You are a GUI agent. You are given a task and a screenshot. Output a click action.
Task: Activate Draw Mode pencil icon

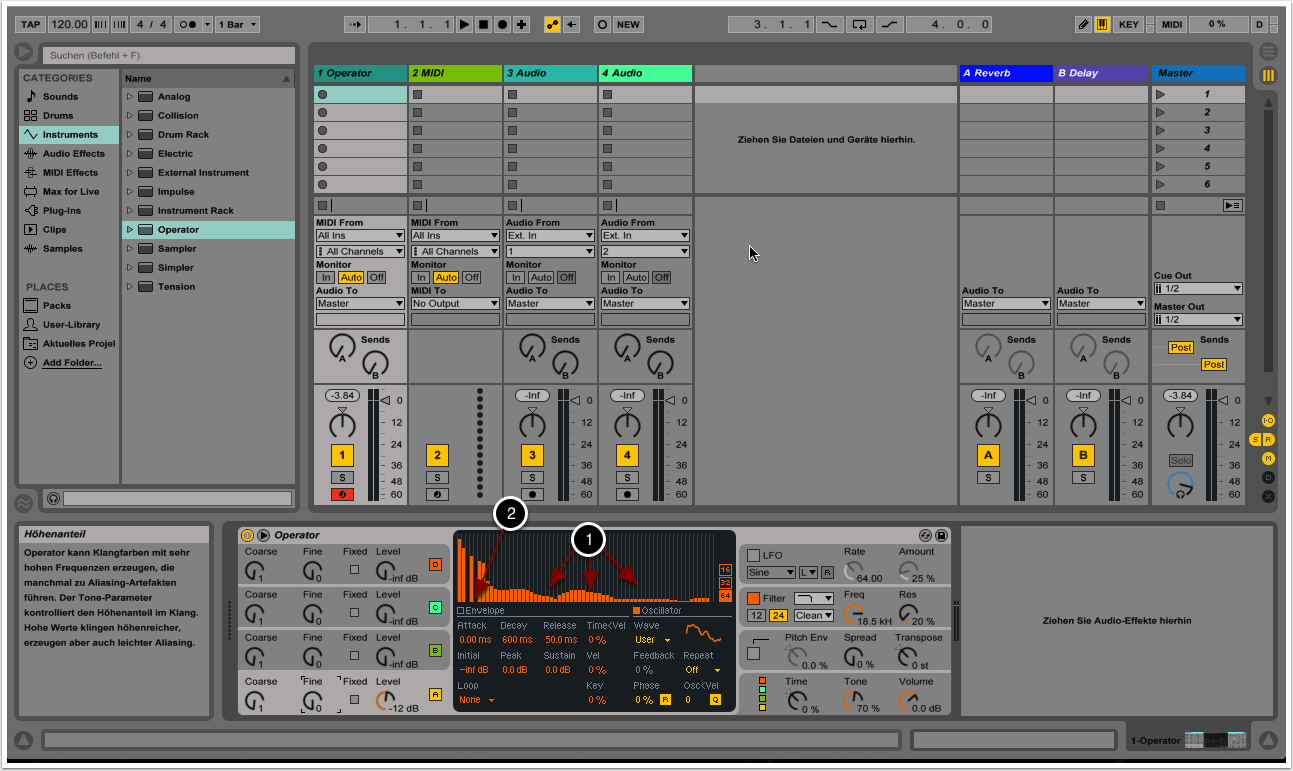pos(1084,24)
